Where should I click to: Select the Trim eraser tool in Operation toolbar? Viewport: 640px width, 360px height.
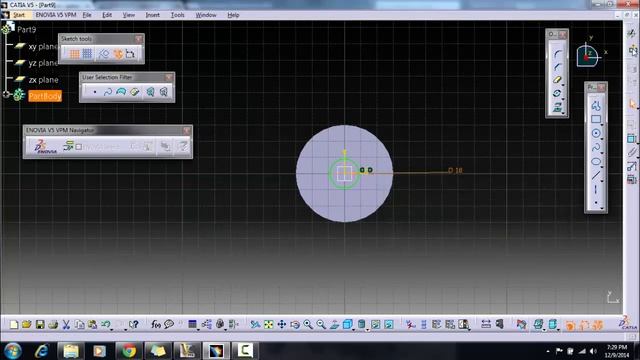pyautogui.click(x=557, y=80)
